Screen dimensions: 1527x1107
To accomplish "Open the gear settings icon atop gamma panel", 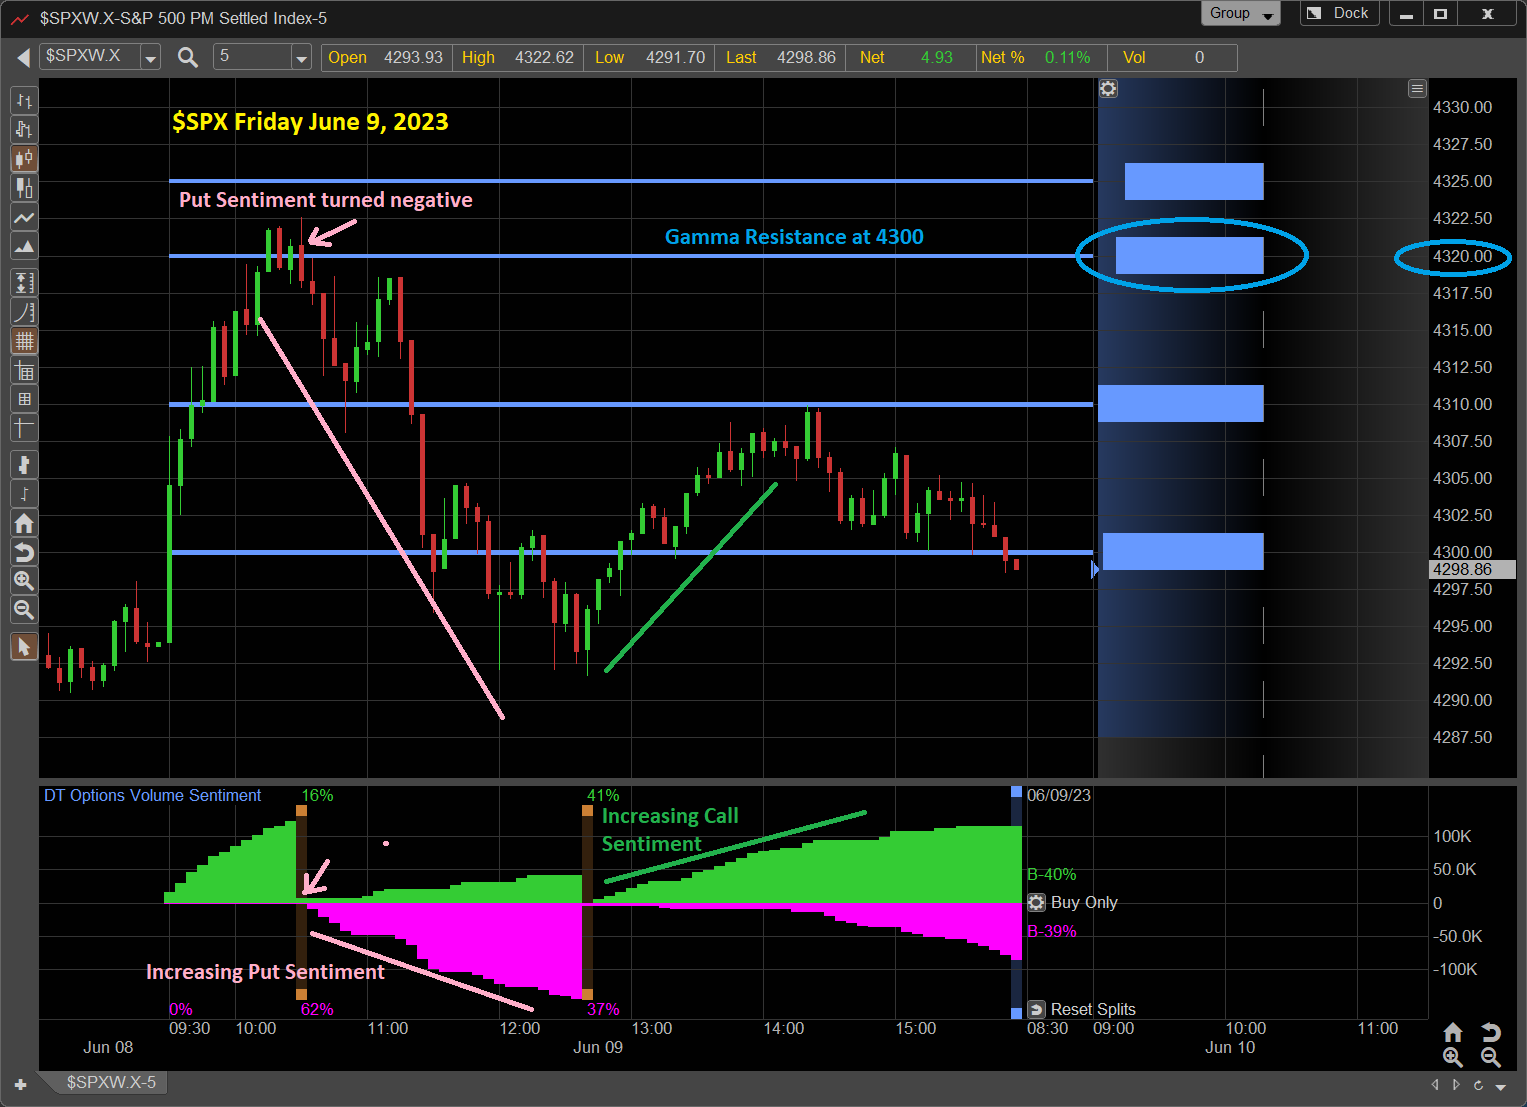I will [1108, 89].
